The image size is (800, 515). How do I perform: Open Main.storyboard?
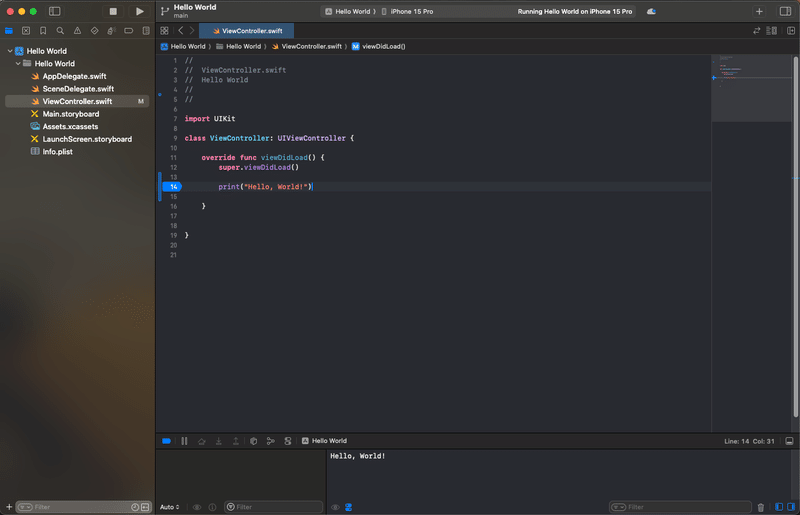coord(71,114)
